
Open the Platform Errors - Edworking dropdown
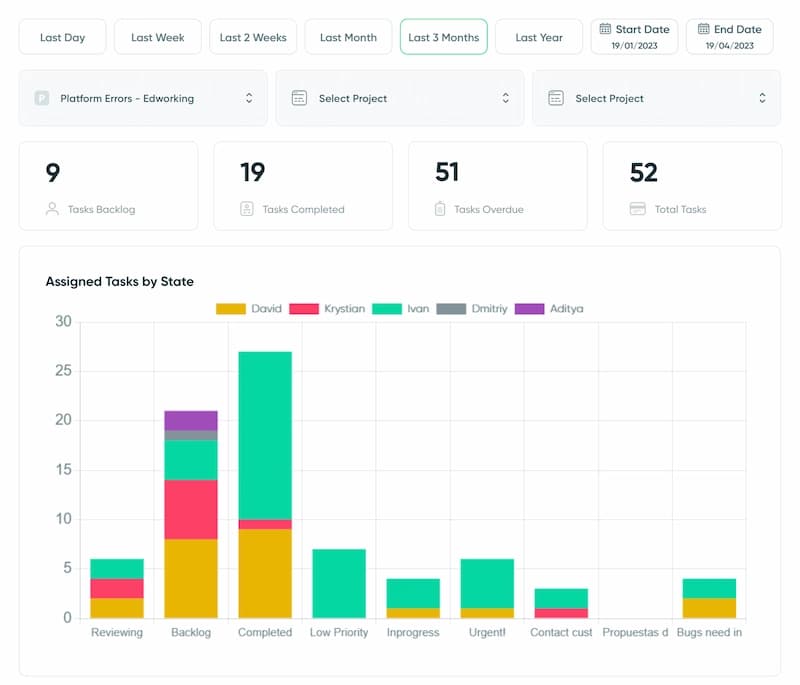[143, 98]
